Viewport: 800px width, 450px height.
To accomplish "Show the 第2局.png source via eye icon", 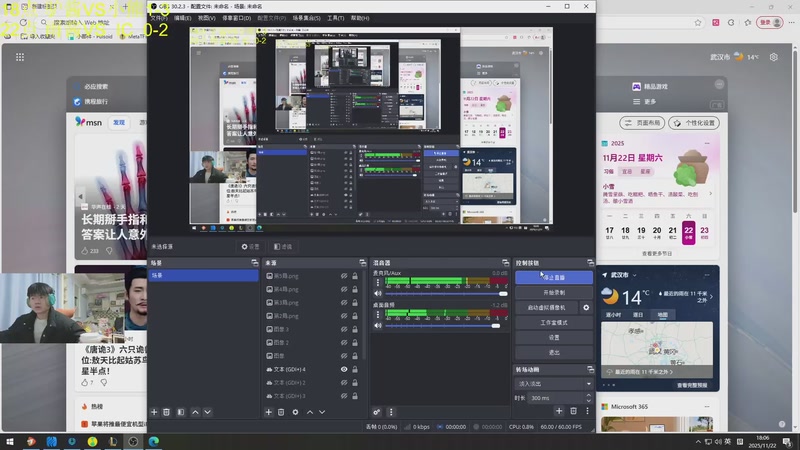I will 344,316.
